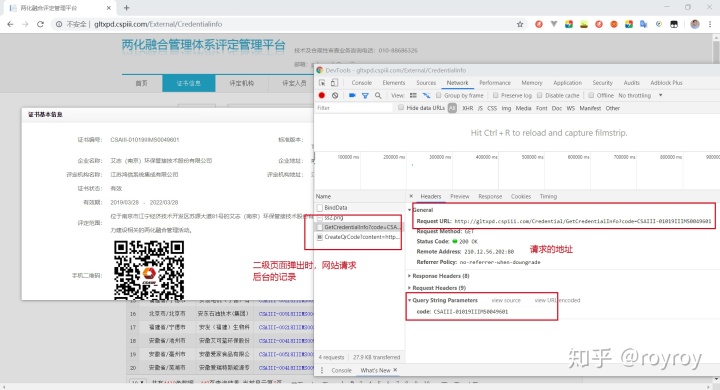Stop recording network log red button
The image size is (720, 390).
[321, 96]
